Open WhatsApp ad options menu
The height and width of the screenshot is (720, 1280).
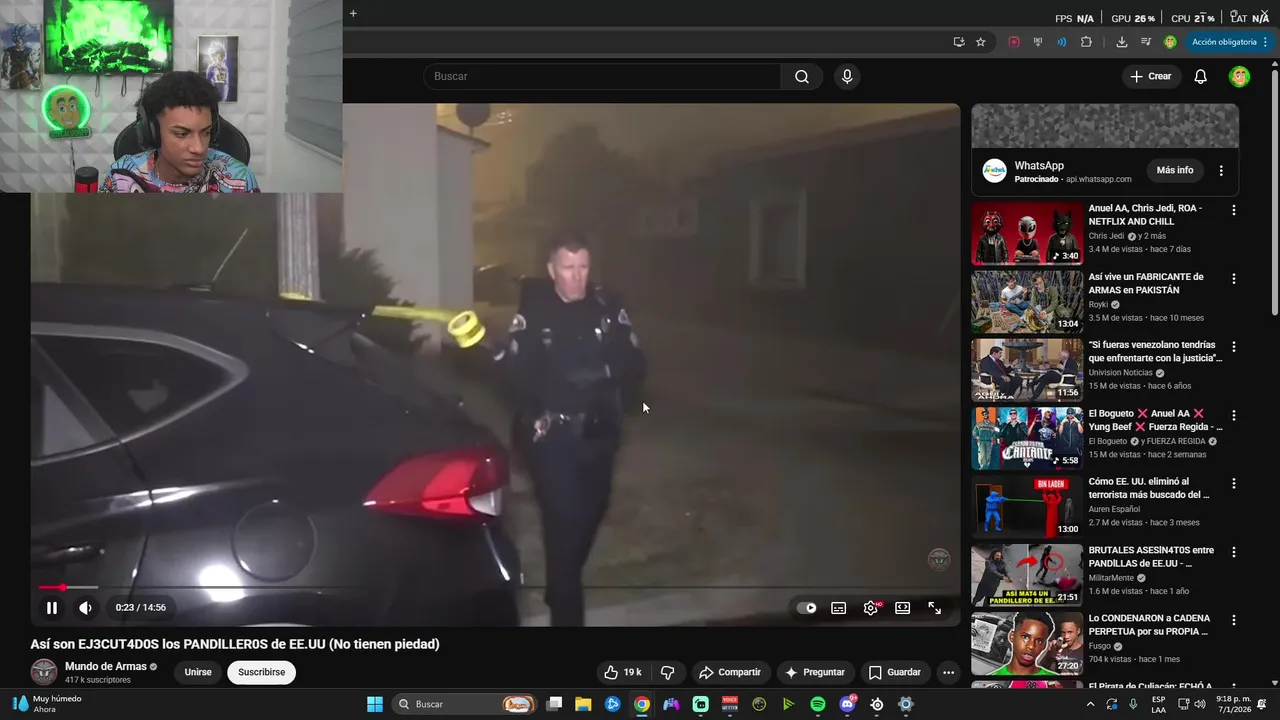click(1221, 171)
